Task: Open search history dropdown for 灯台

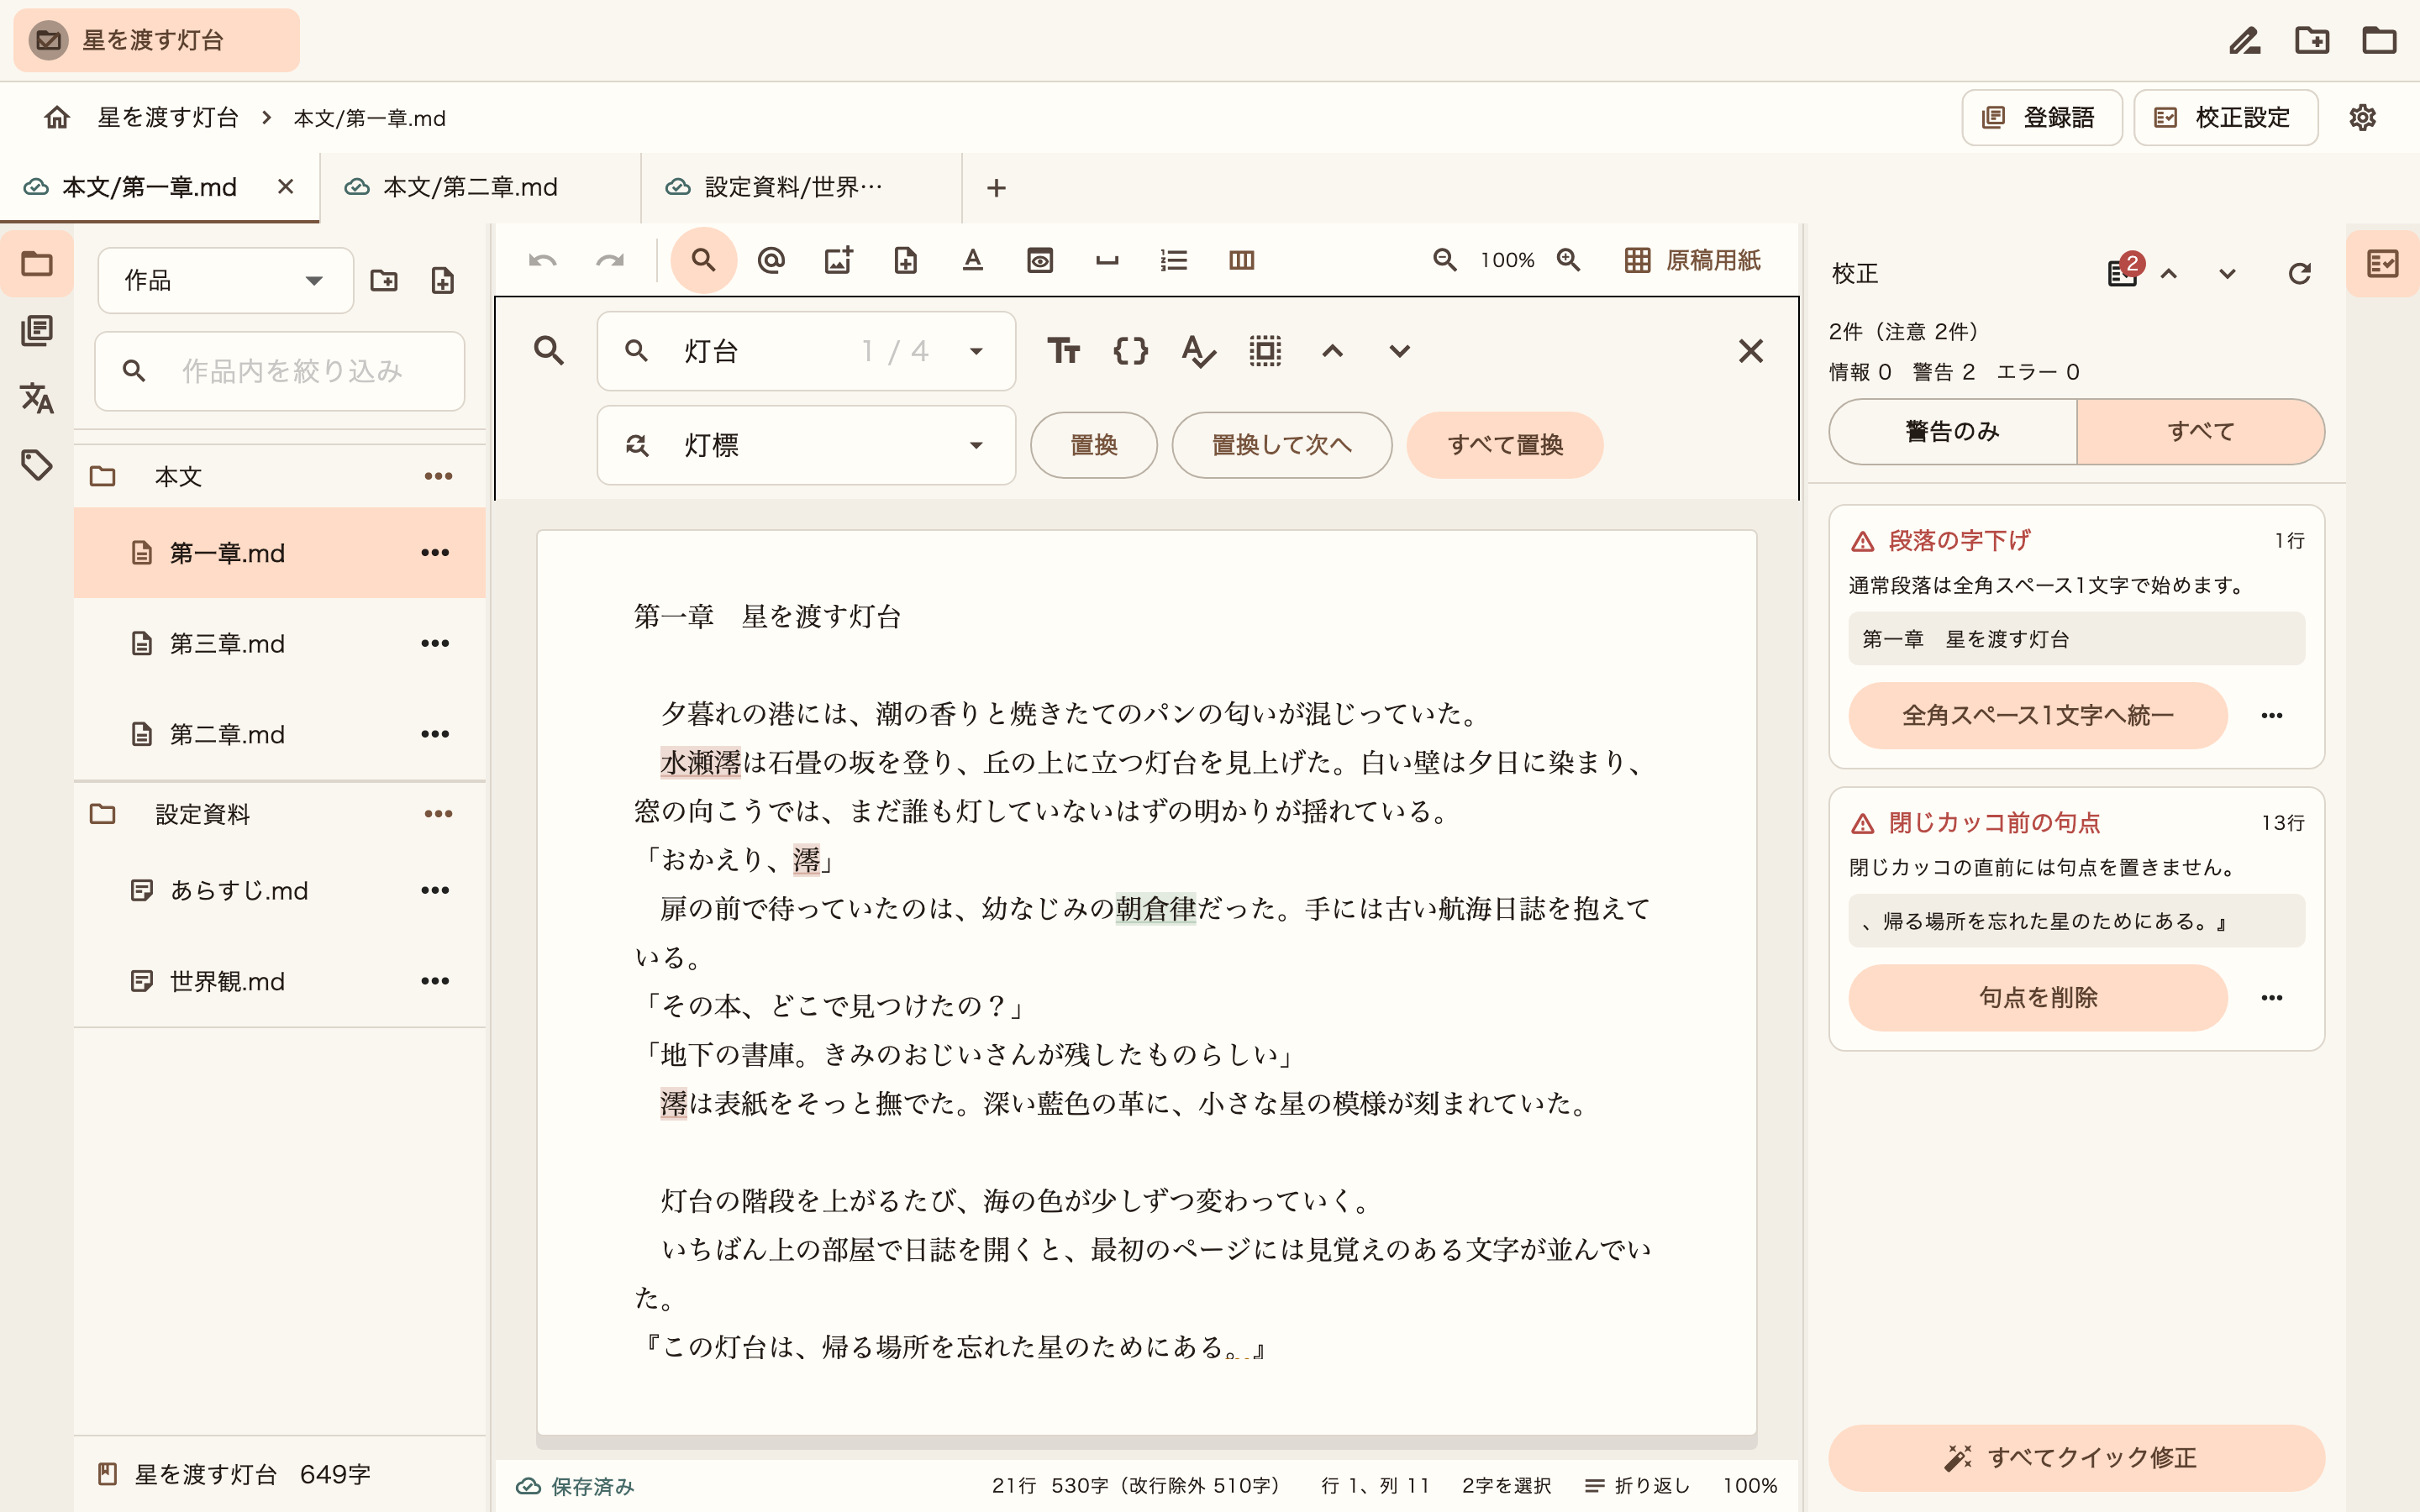Action: [x=976, y=351]
